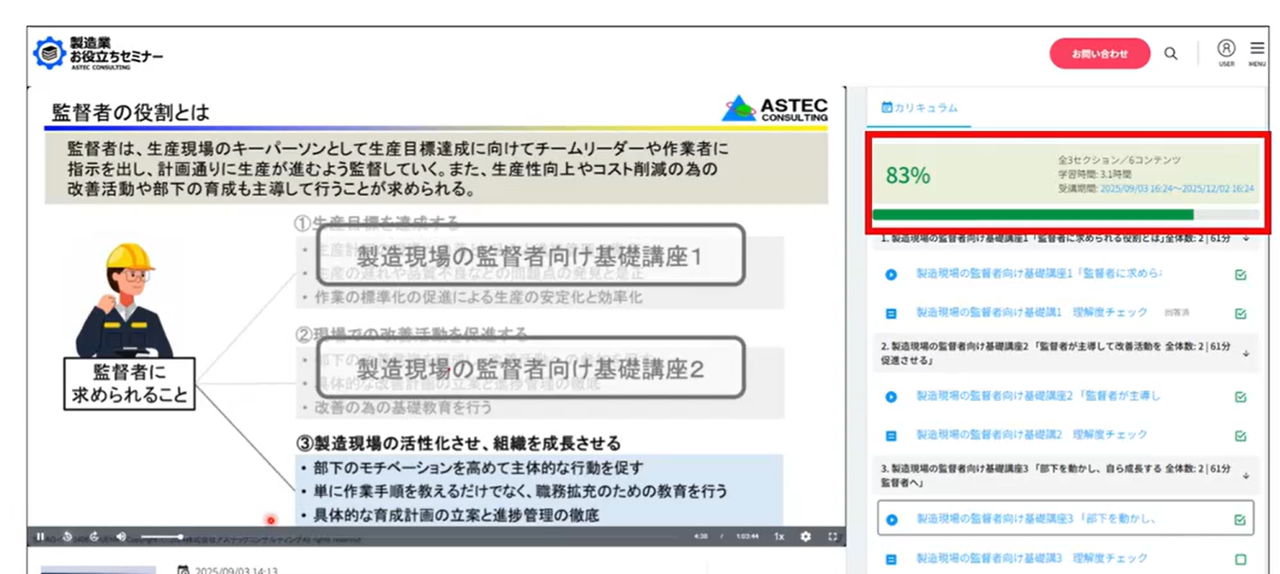Screen dimensions: 1280x574
Task: Click quiz icon beside 基礎講1 理解度チェック
Action: click(x=891, y=313)
